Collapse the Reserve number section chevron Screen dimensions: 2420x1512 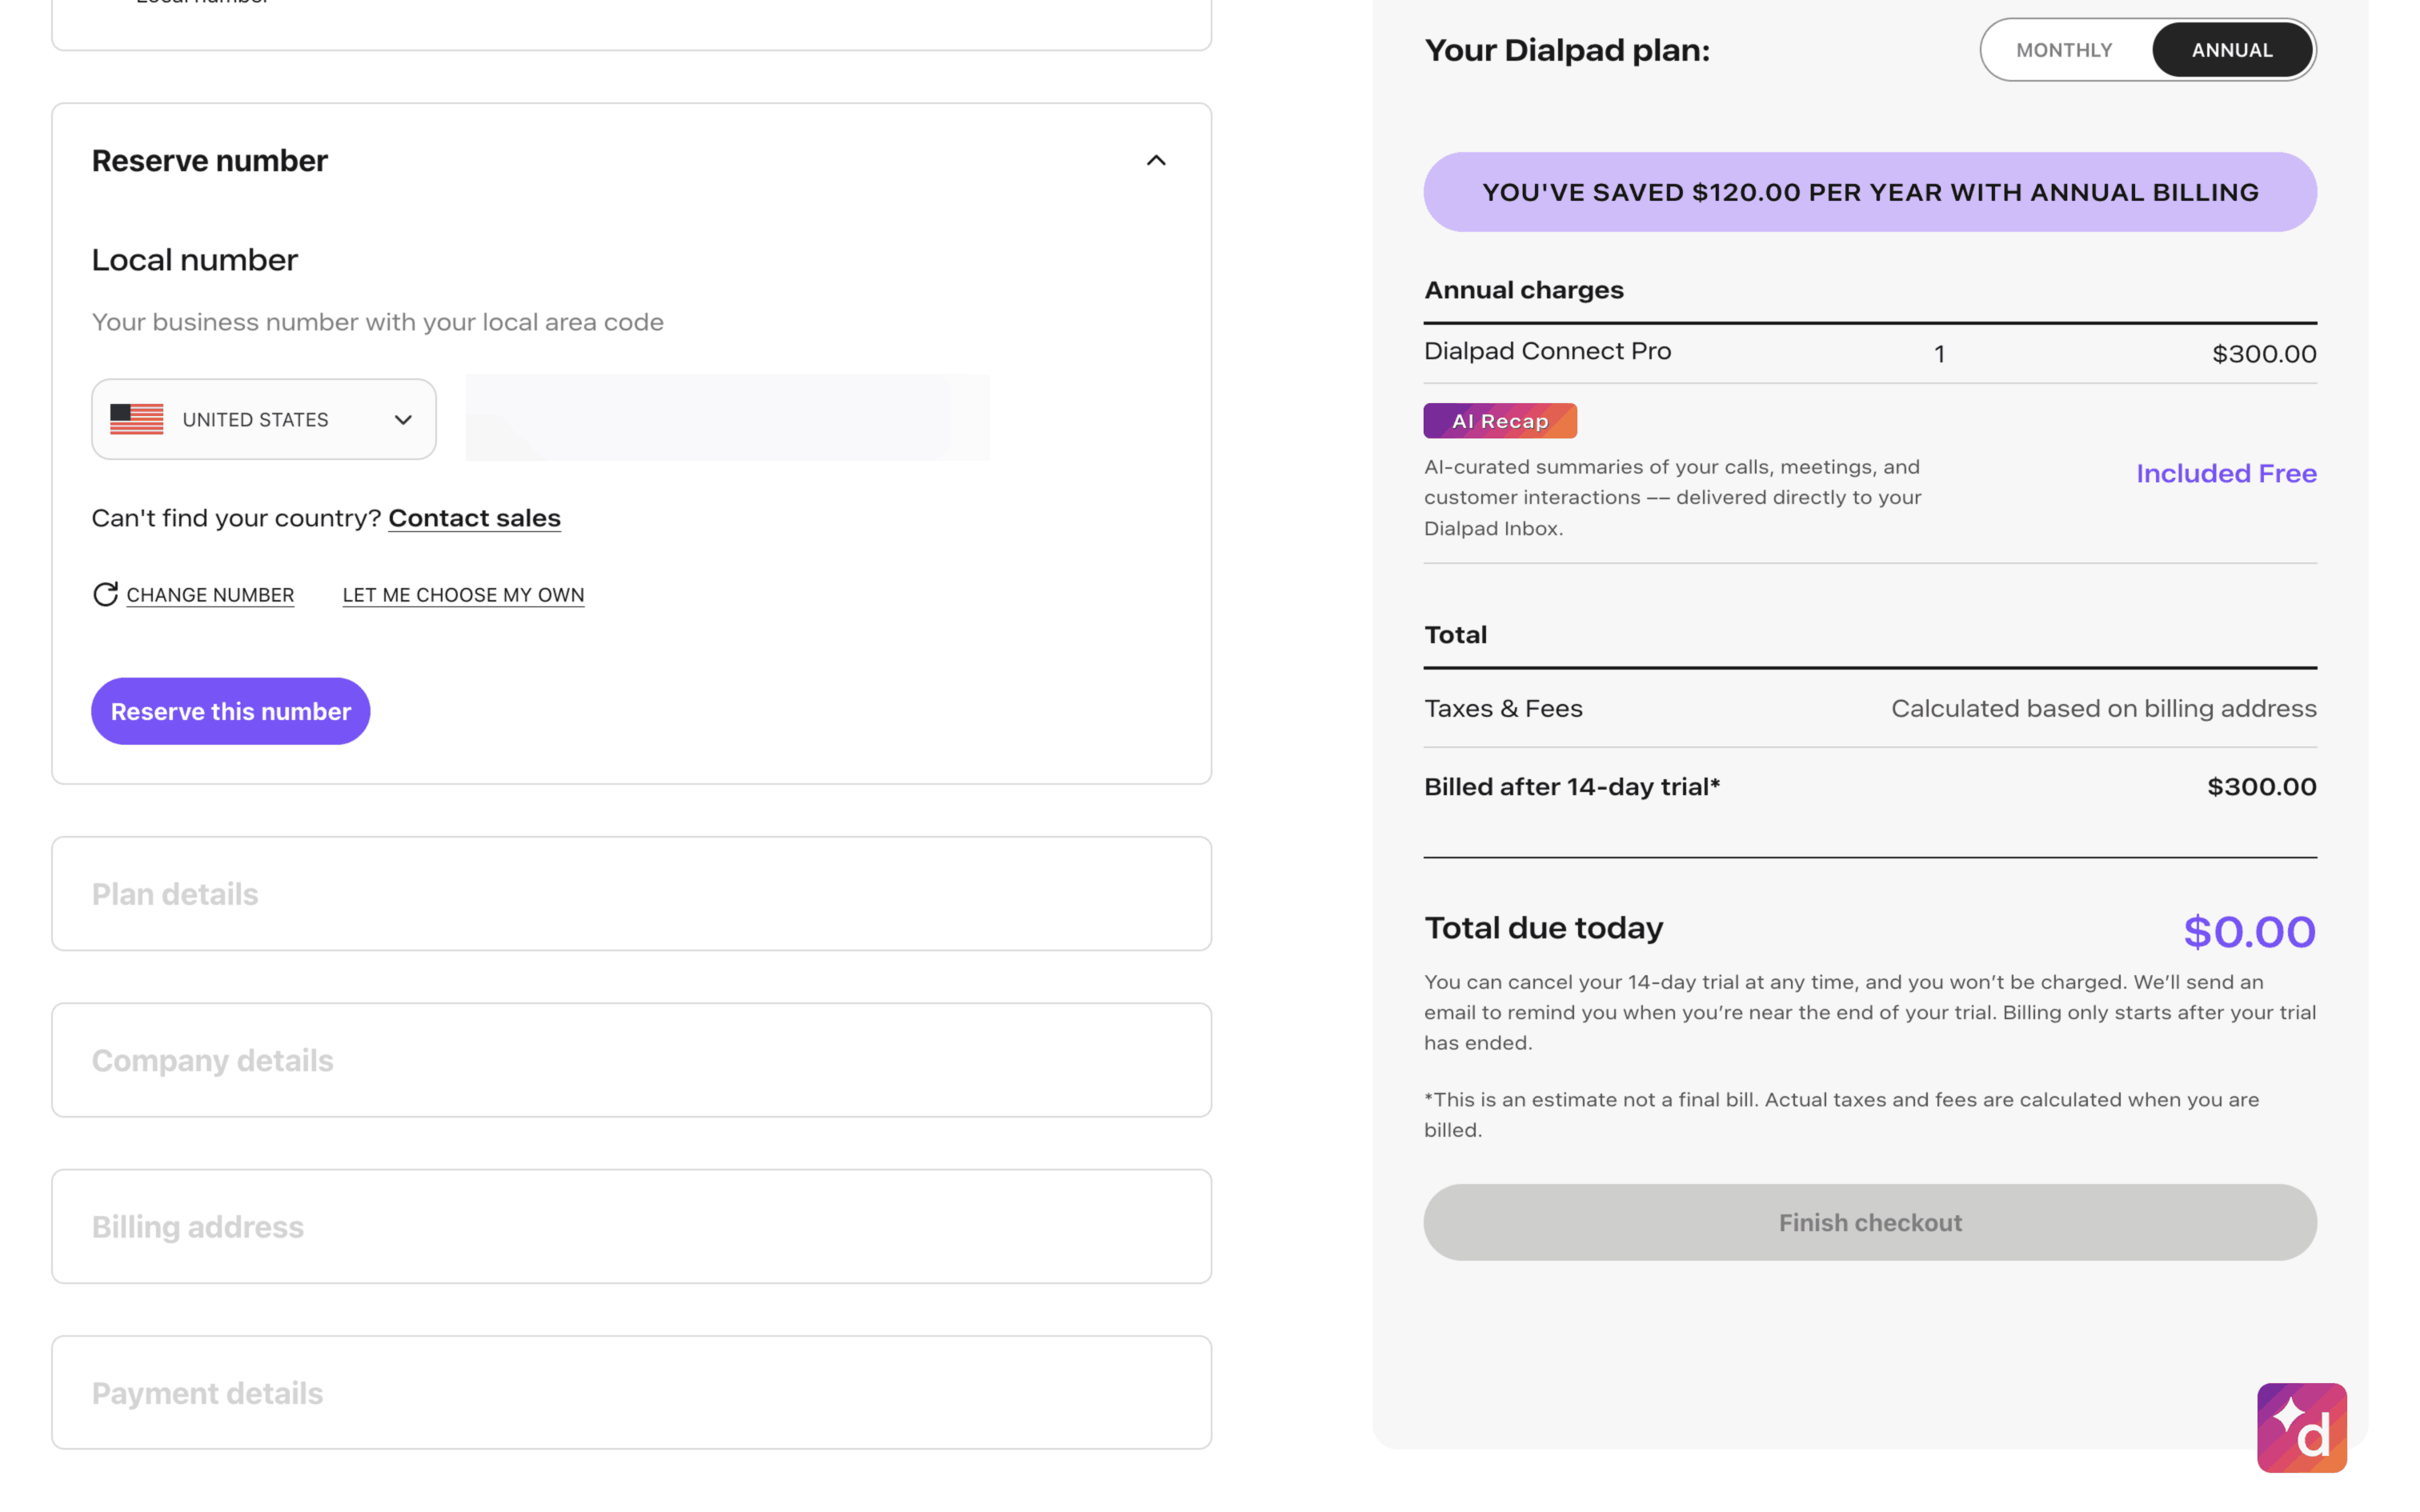coord(1156,161)
